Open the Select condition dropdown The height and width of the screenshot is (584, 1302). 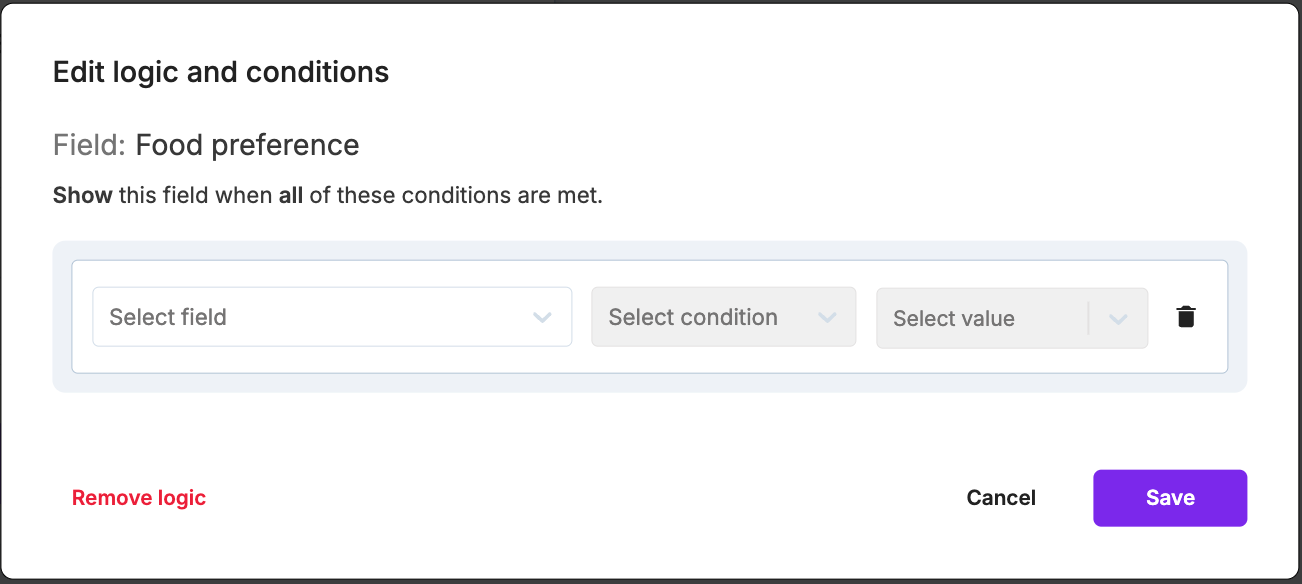point(723,317)
